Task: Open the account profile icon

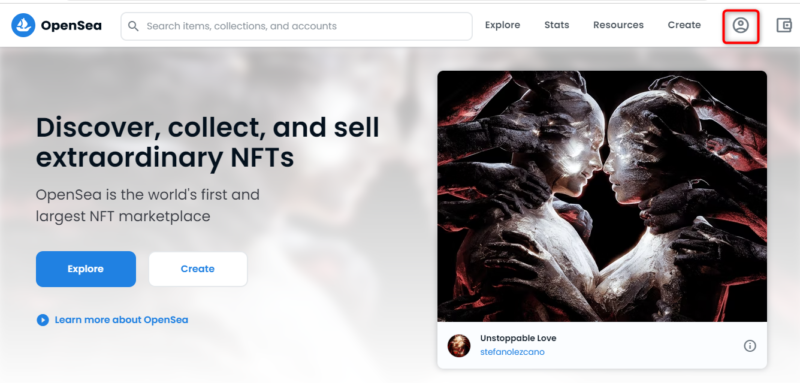Action: pyautogui.click(x=740, y=25)
